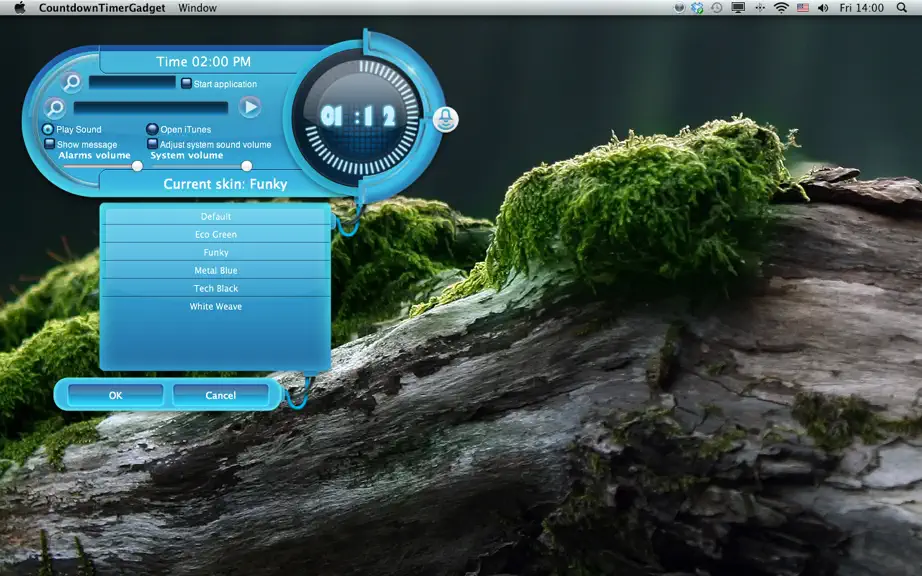Click the countdown digits on the dial
This screenshot has height=576, width=922.
coord(359,116)
